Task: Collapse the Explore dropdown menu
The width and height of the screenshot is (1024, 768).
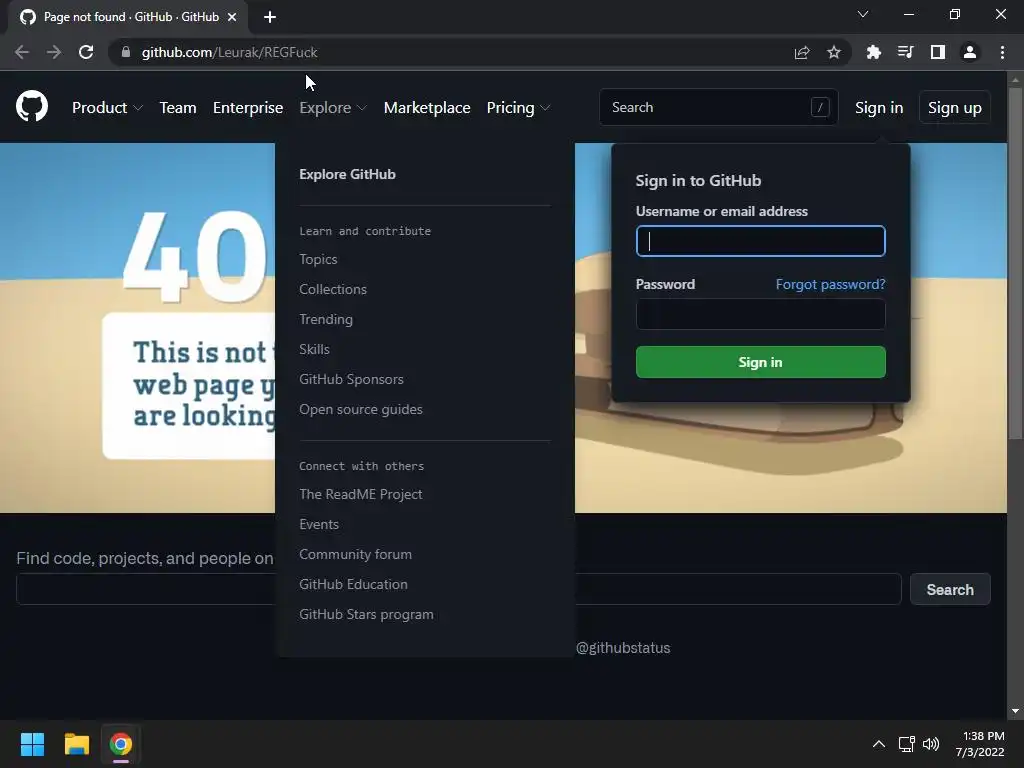Action: [x=333, y=108]
